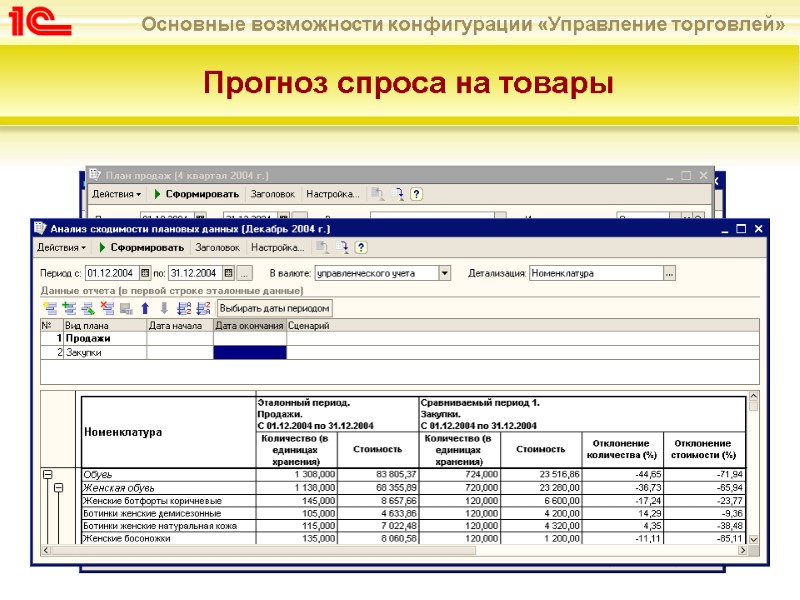Viewport: 800px width, 600px height.
Task: Click the help question mark icon
Action: click(360, 247)
